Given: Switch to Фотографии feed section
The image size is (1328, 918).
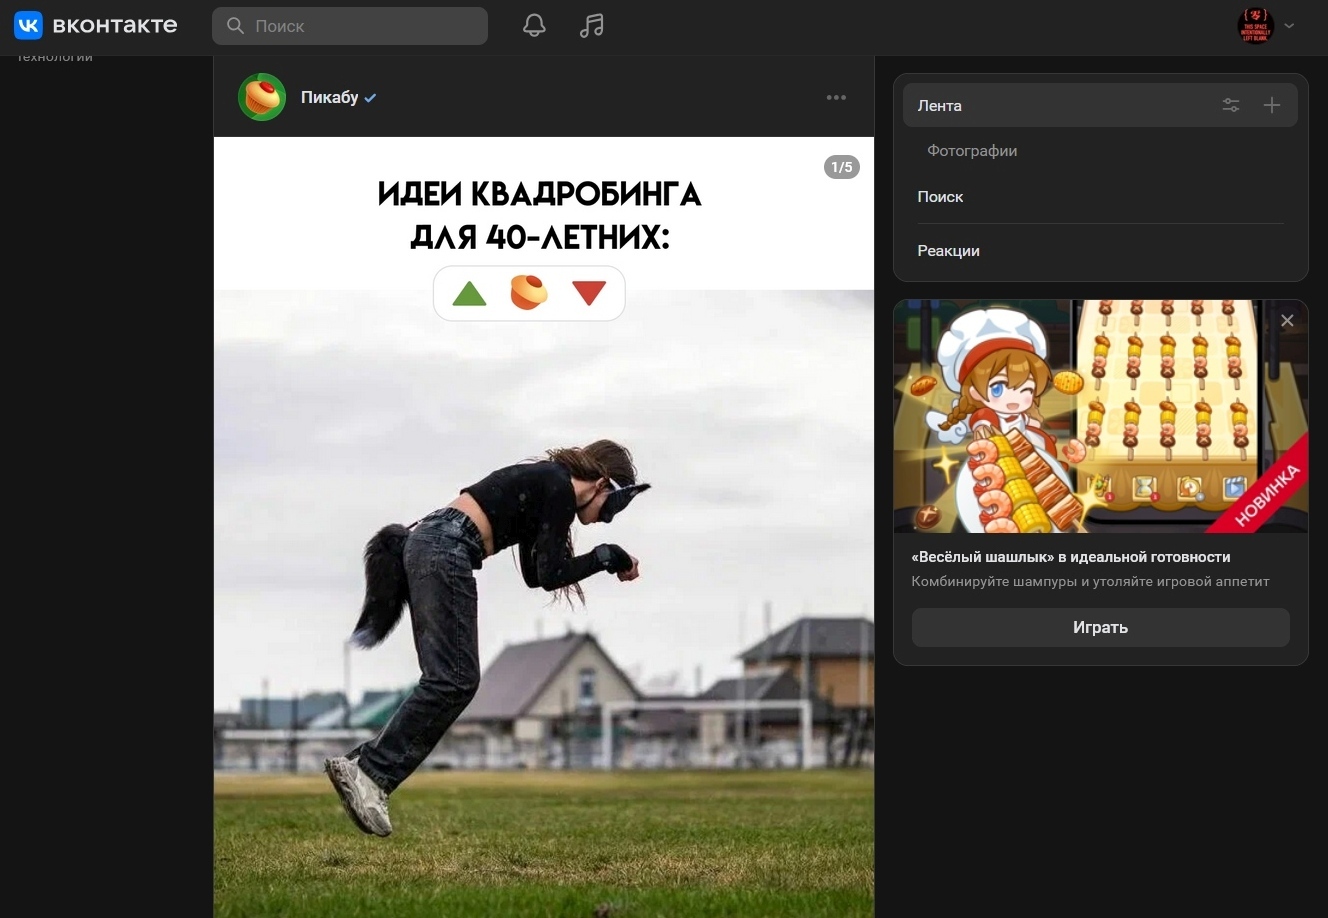Looking at the screenshot, I should click(x=972, y=151).
